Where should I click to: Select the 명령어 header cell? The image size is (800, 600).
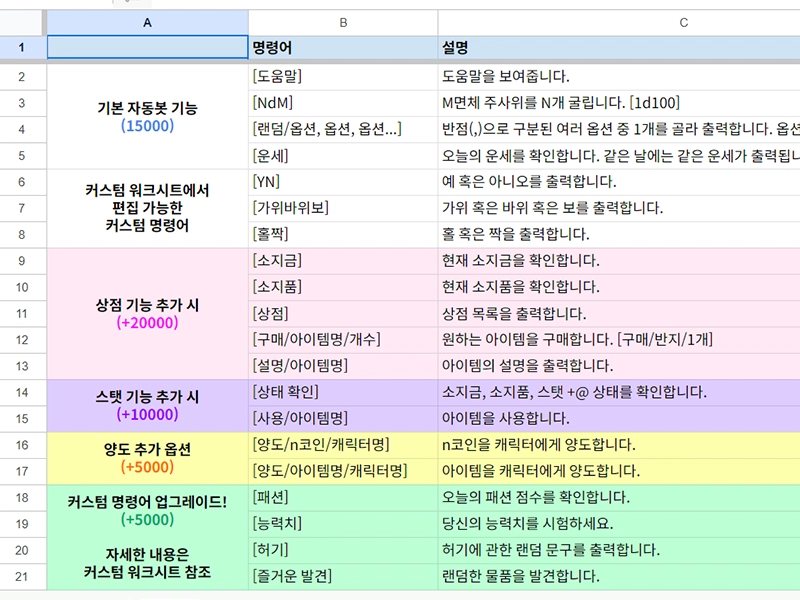click(343, 48)
